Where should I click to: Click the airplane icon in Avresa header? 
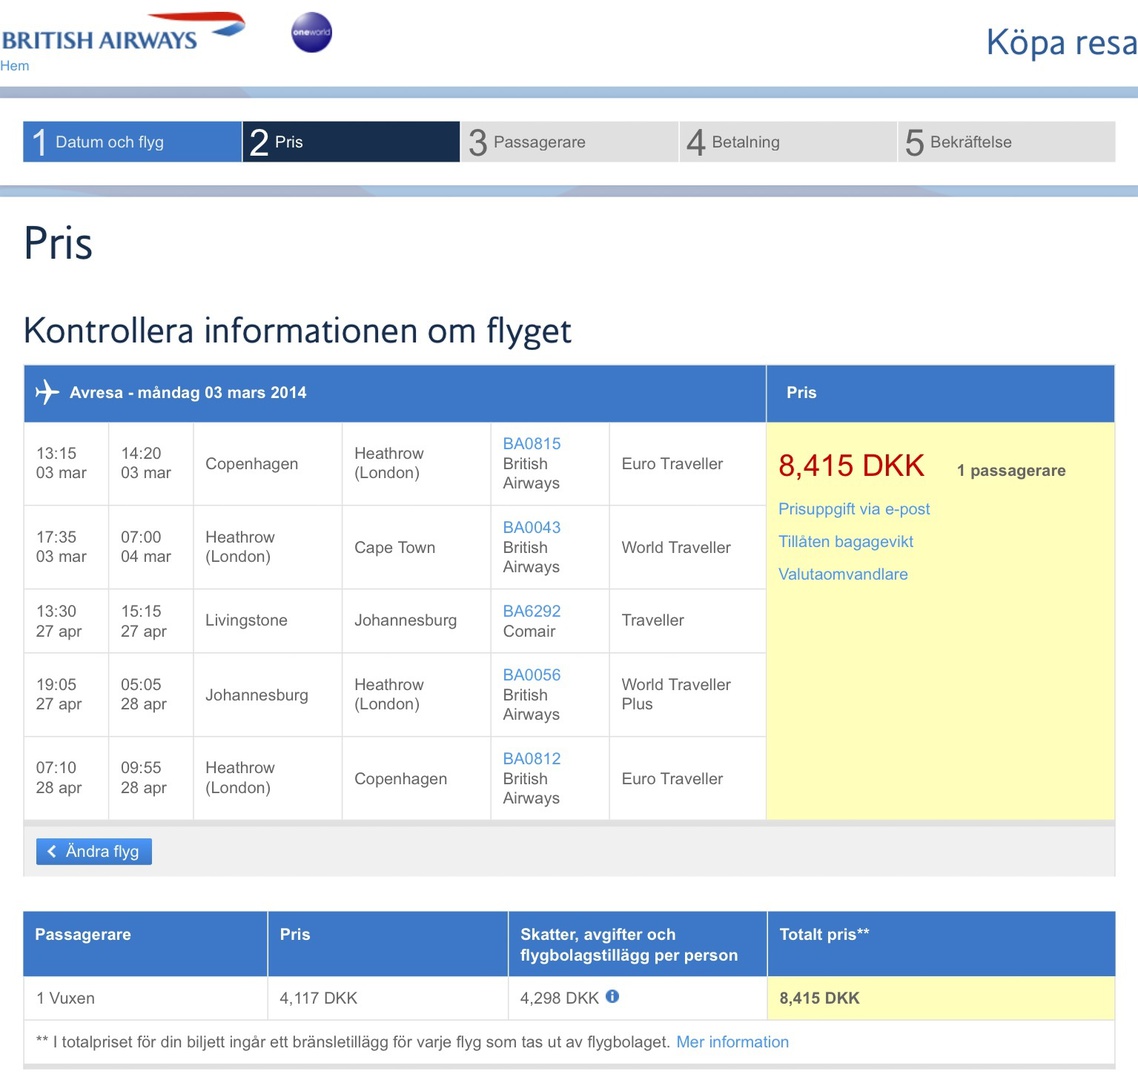tap(46, 392)
